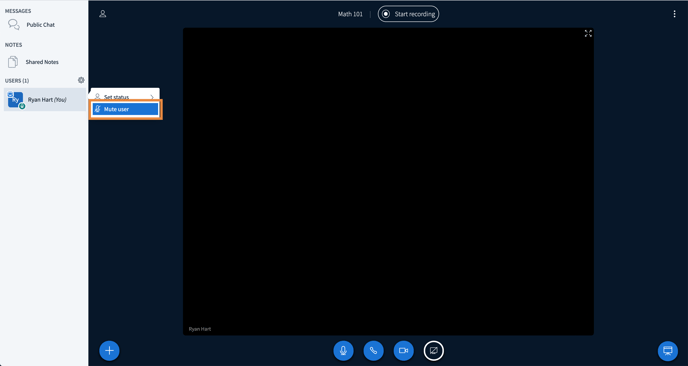The image size is (688, 366).
Task: Share your screen
Action: (434, 351)
